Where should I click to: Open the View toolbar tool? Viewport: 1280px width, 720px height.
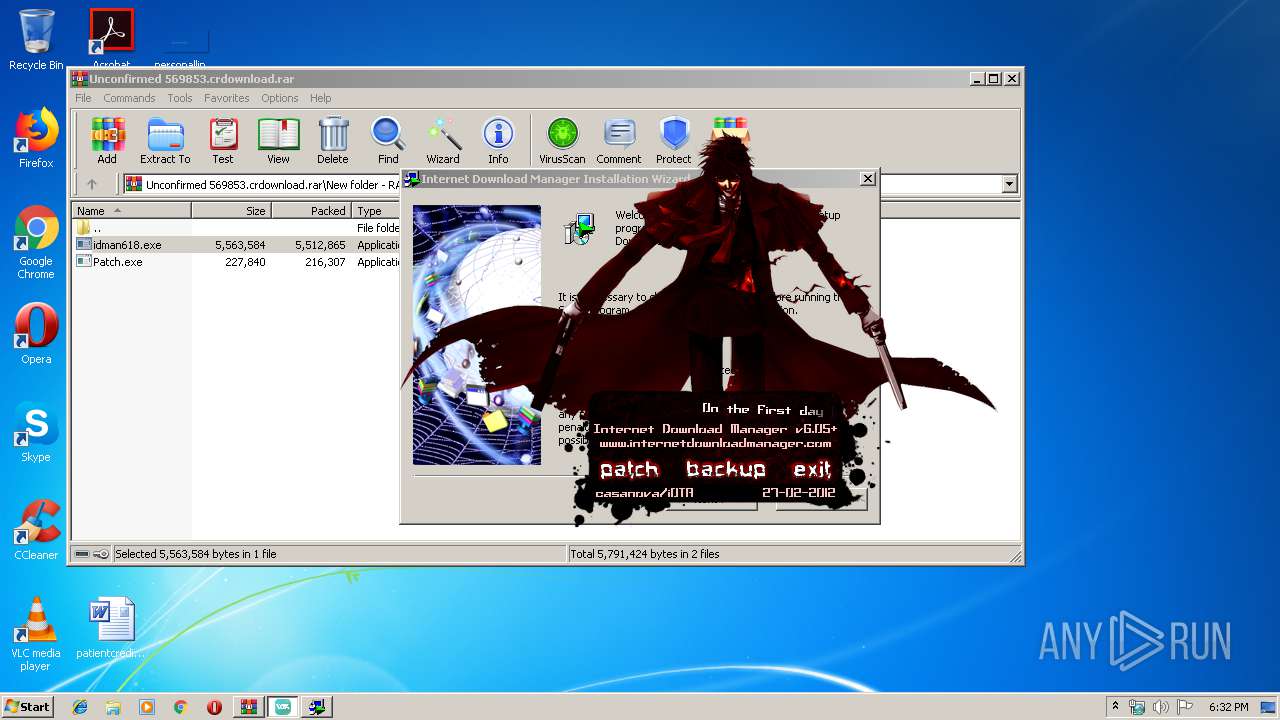278,140
